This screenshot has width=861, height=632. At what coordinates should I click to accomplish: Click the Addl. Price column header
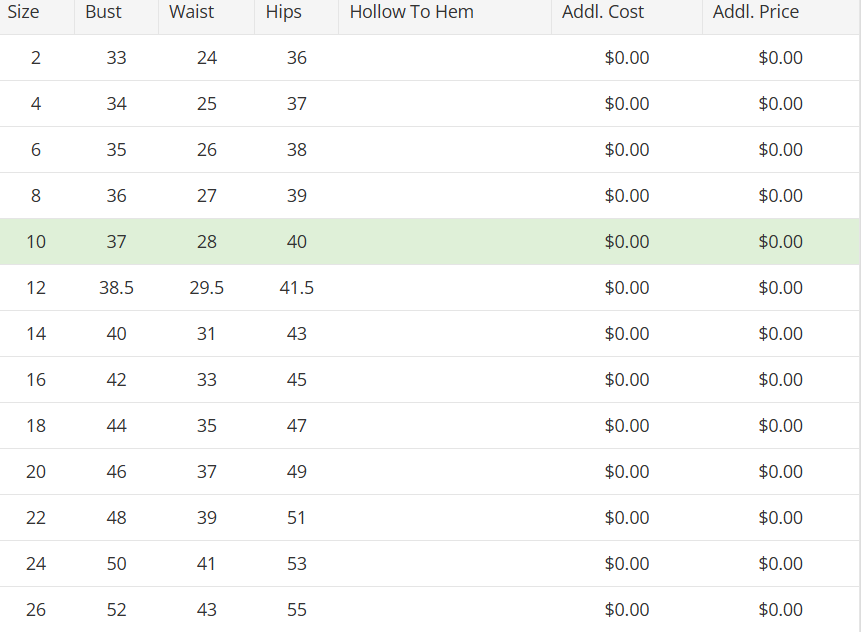(x=756, y=13)
